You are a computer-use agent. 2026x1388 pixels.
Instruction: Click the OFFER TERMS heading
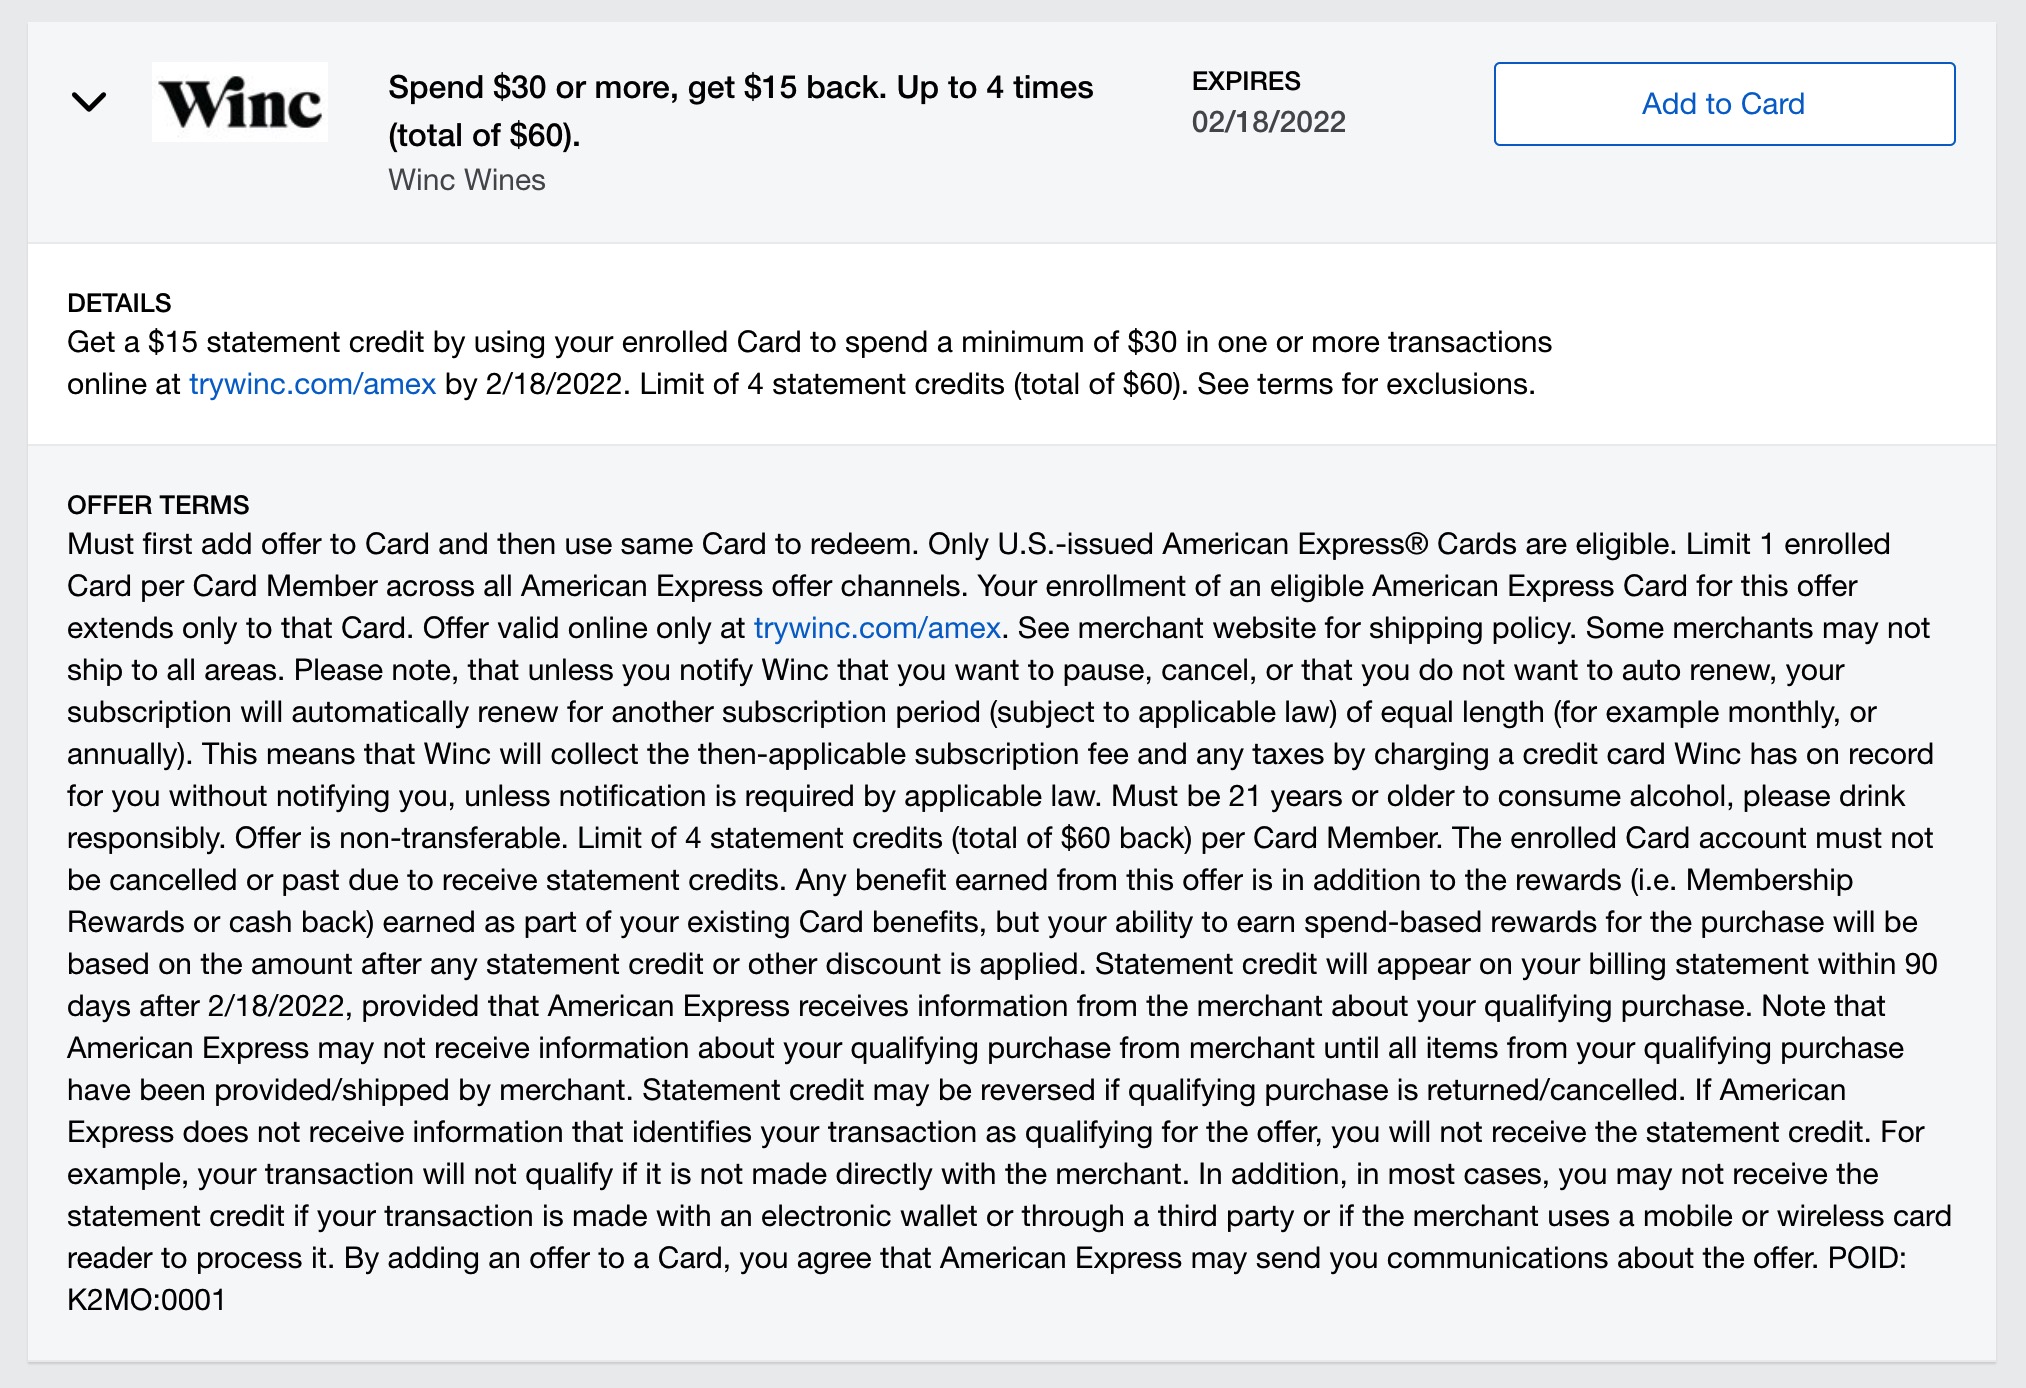click(x=158, y=505)
